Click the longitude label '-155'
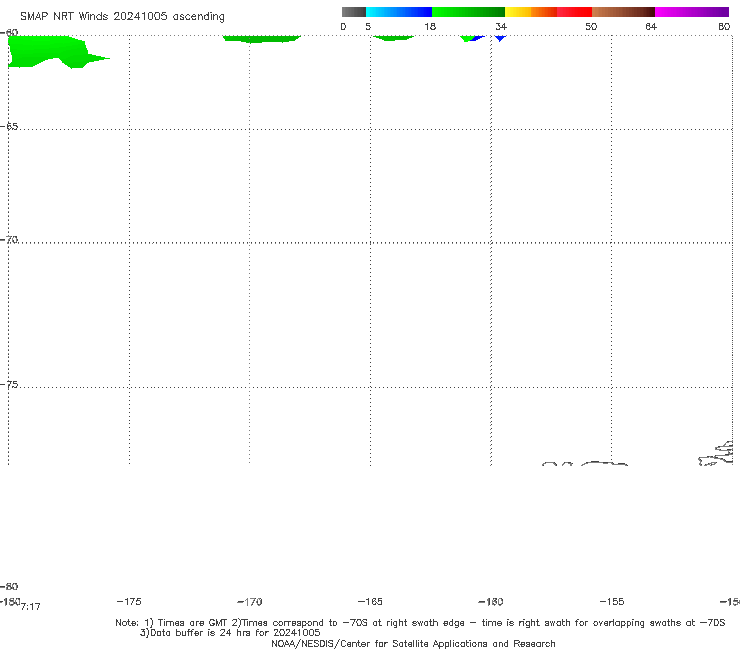 click(x=612, y=601)
